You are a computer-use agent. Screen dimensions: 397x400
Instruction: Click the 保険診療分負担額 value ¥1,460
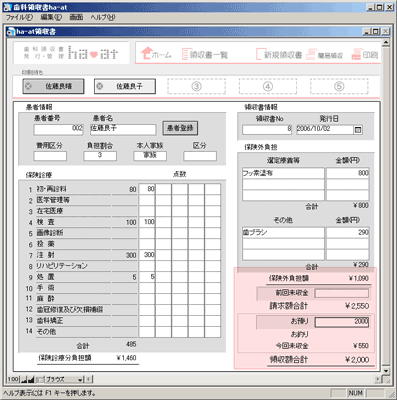tap(126, 358)
